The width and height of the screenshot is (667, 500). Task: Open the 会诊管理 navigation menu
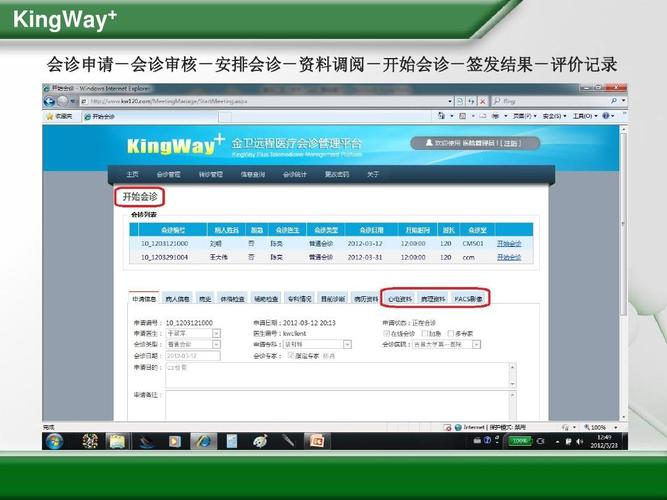click(x=168, y=174)
